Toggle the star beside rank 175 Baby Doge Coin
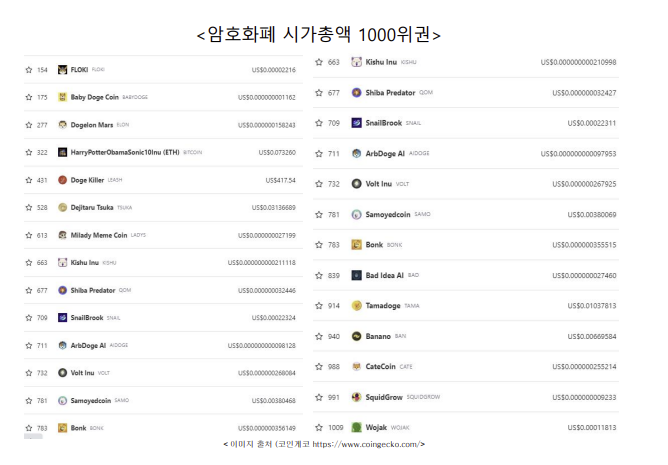Image resolution: width=668 pixels, height=465 pixels. click(29, 97)
